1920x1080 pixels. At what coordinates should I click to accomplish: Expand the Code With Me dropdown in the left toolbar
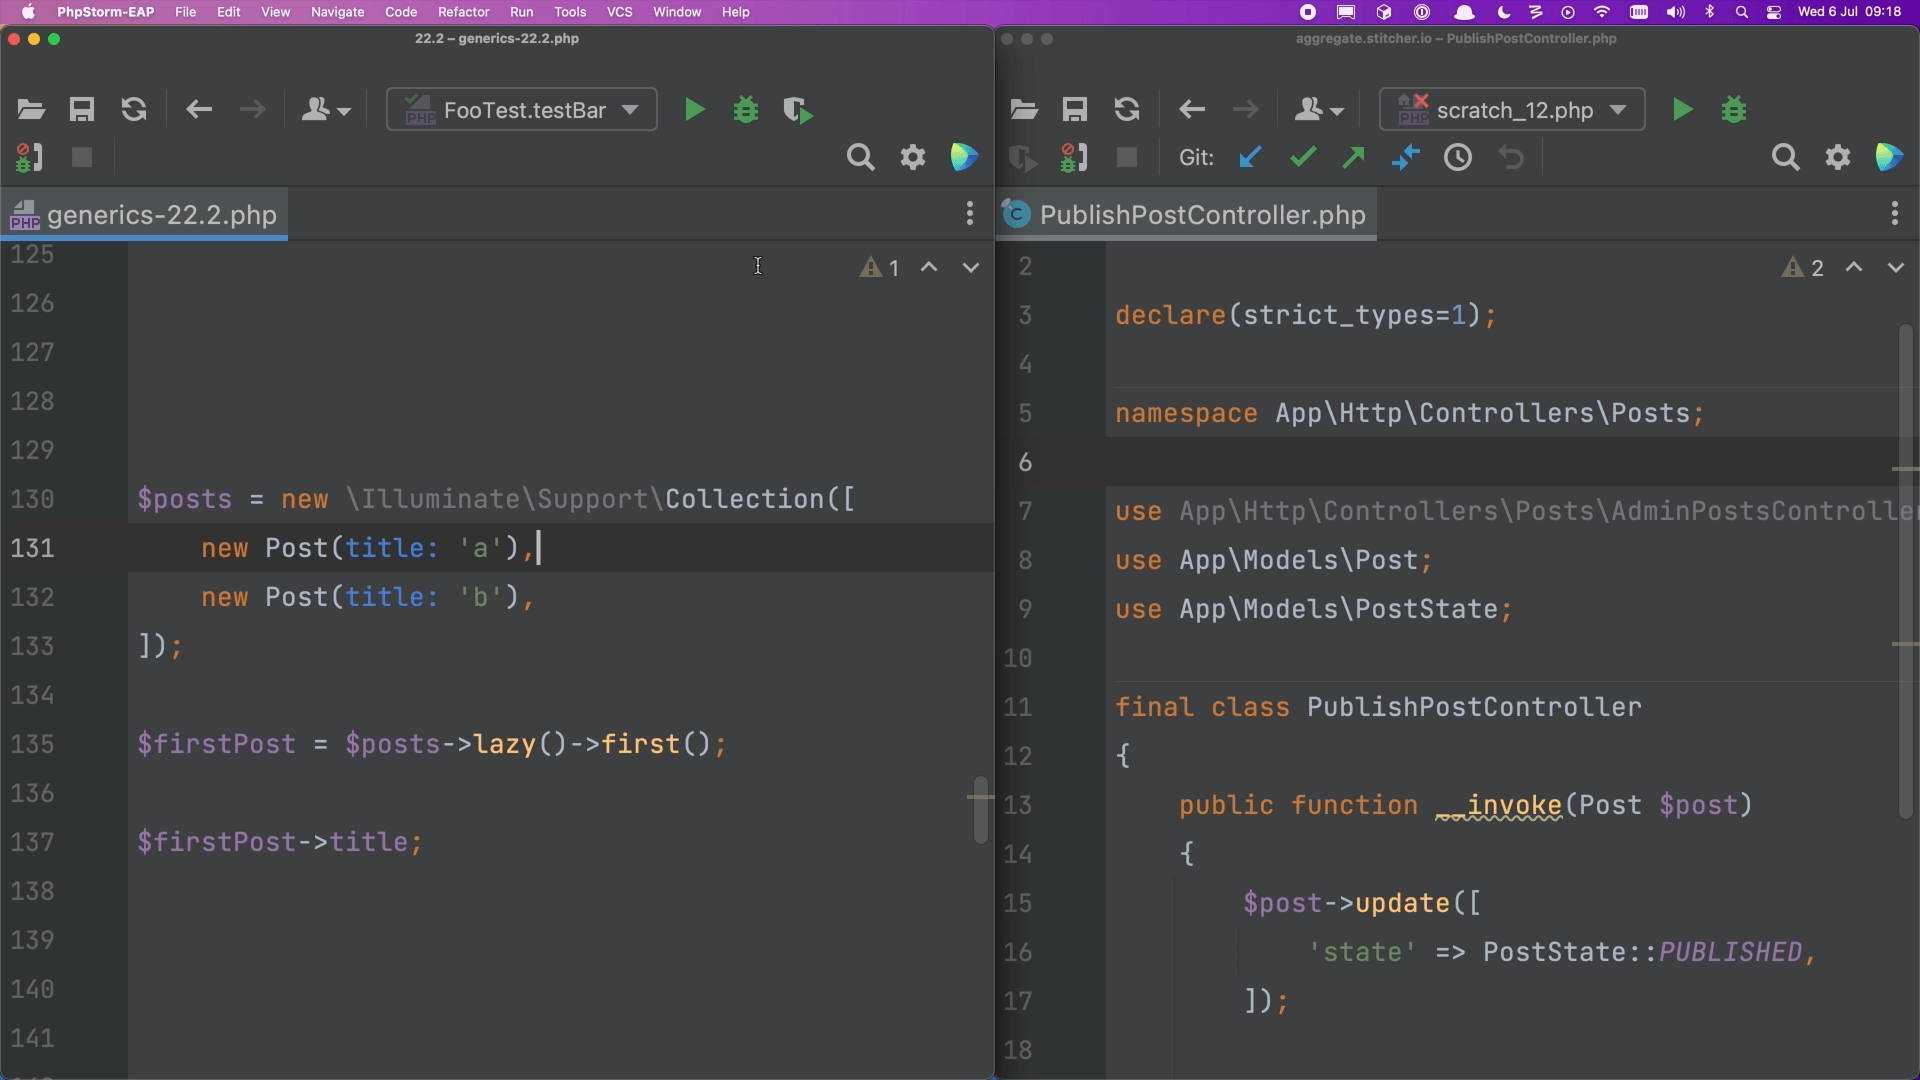(326, 110)
